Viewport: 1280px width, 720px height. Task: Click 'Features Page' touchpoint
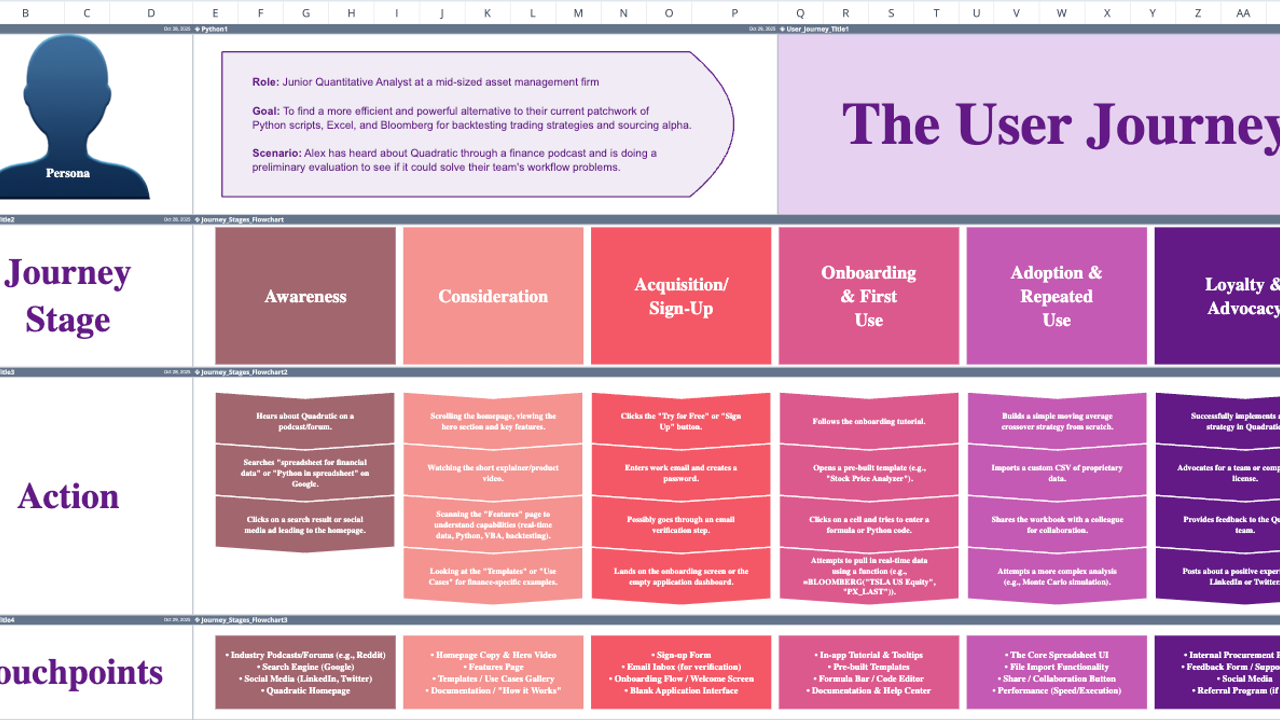pos(493,667)
